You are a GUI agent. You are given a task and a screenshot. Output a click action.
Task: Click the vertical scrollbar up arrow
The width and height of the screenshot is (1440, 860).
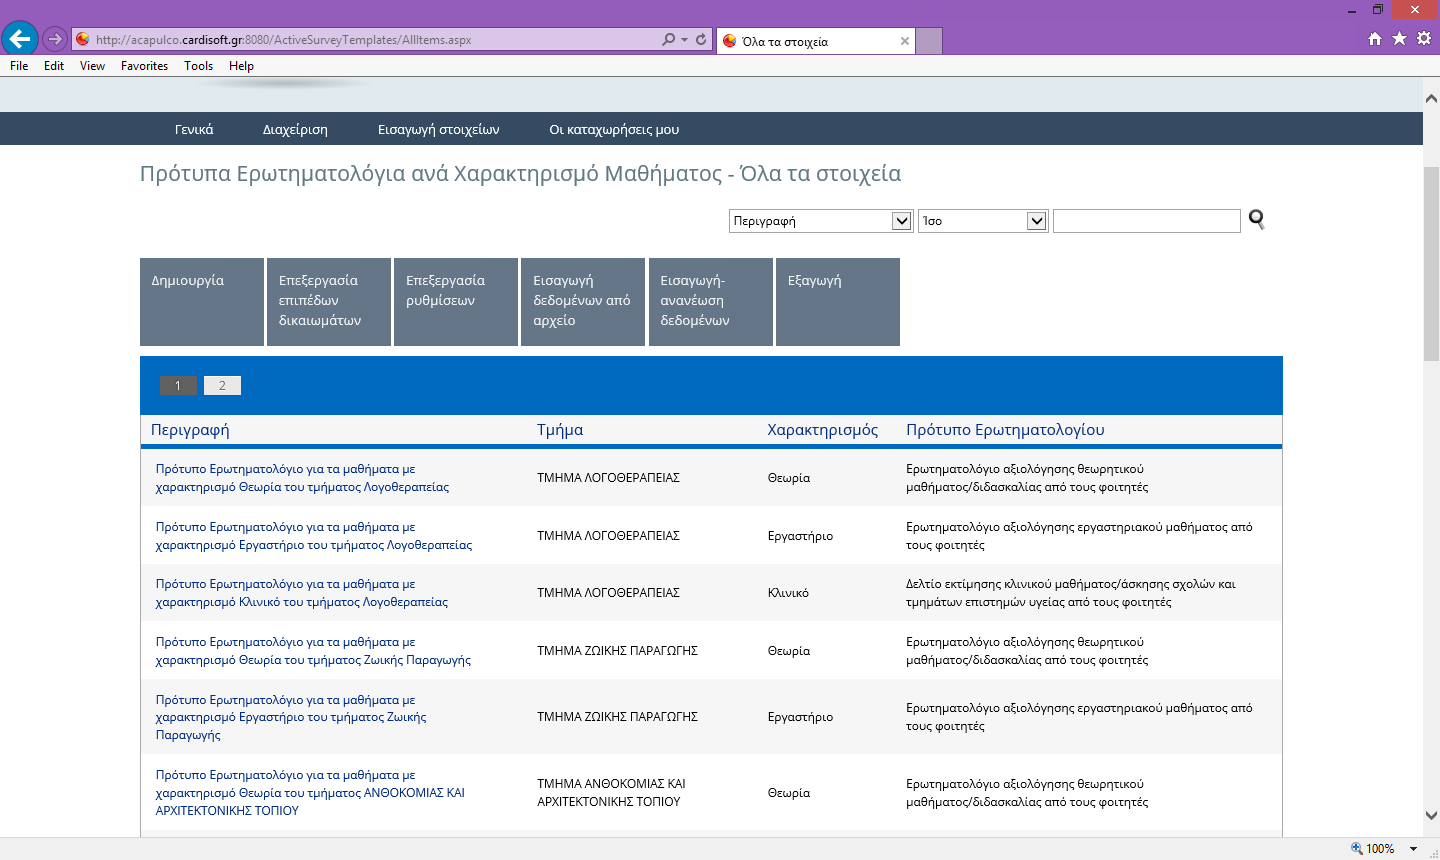[x=1431, y=99]
